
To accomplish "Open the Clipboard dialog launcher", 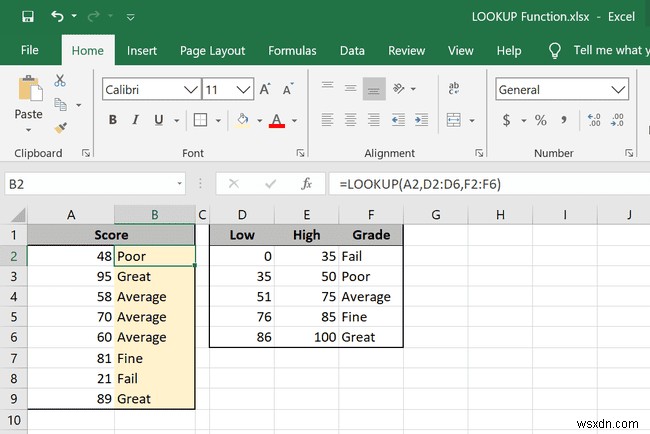I will coord(86,153).
